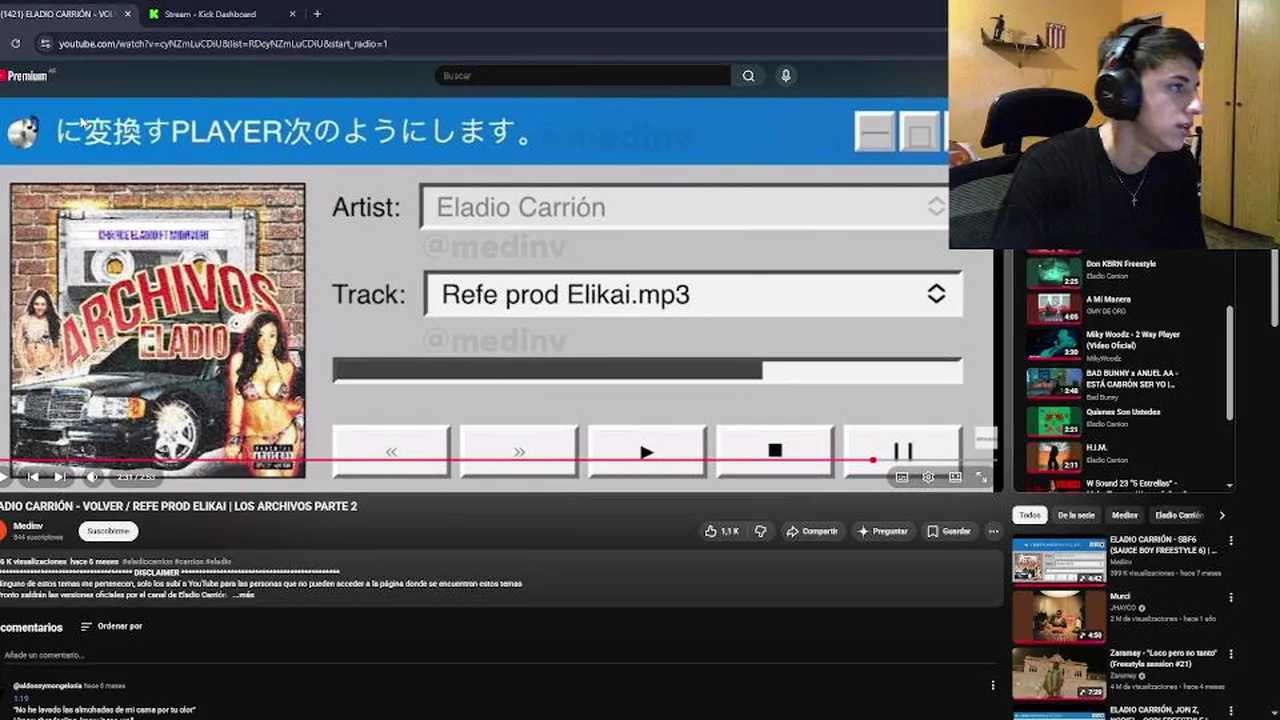Dislike the video with thumbs-down

coord(760,531)
